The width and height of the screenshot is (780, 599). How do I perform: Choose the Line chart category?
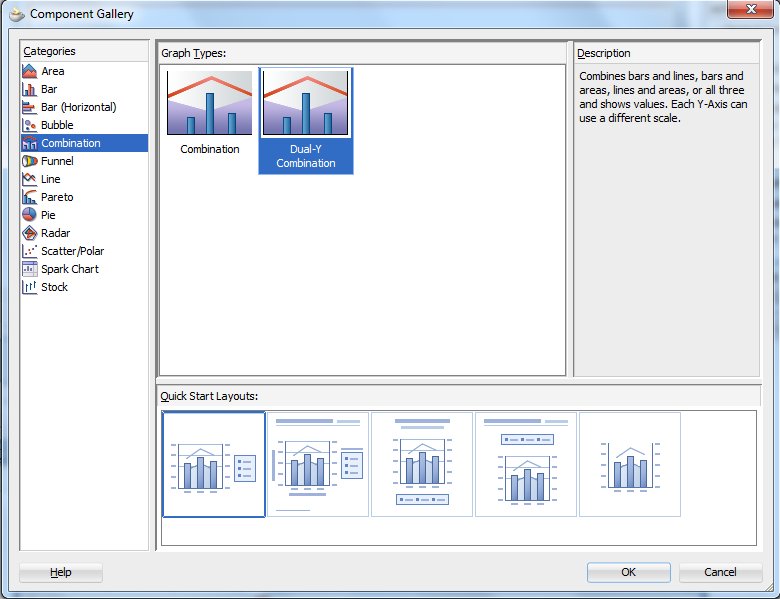coord(50,179)
